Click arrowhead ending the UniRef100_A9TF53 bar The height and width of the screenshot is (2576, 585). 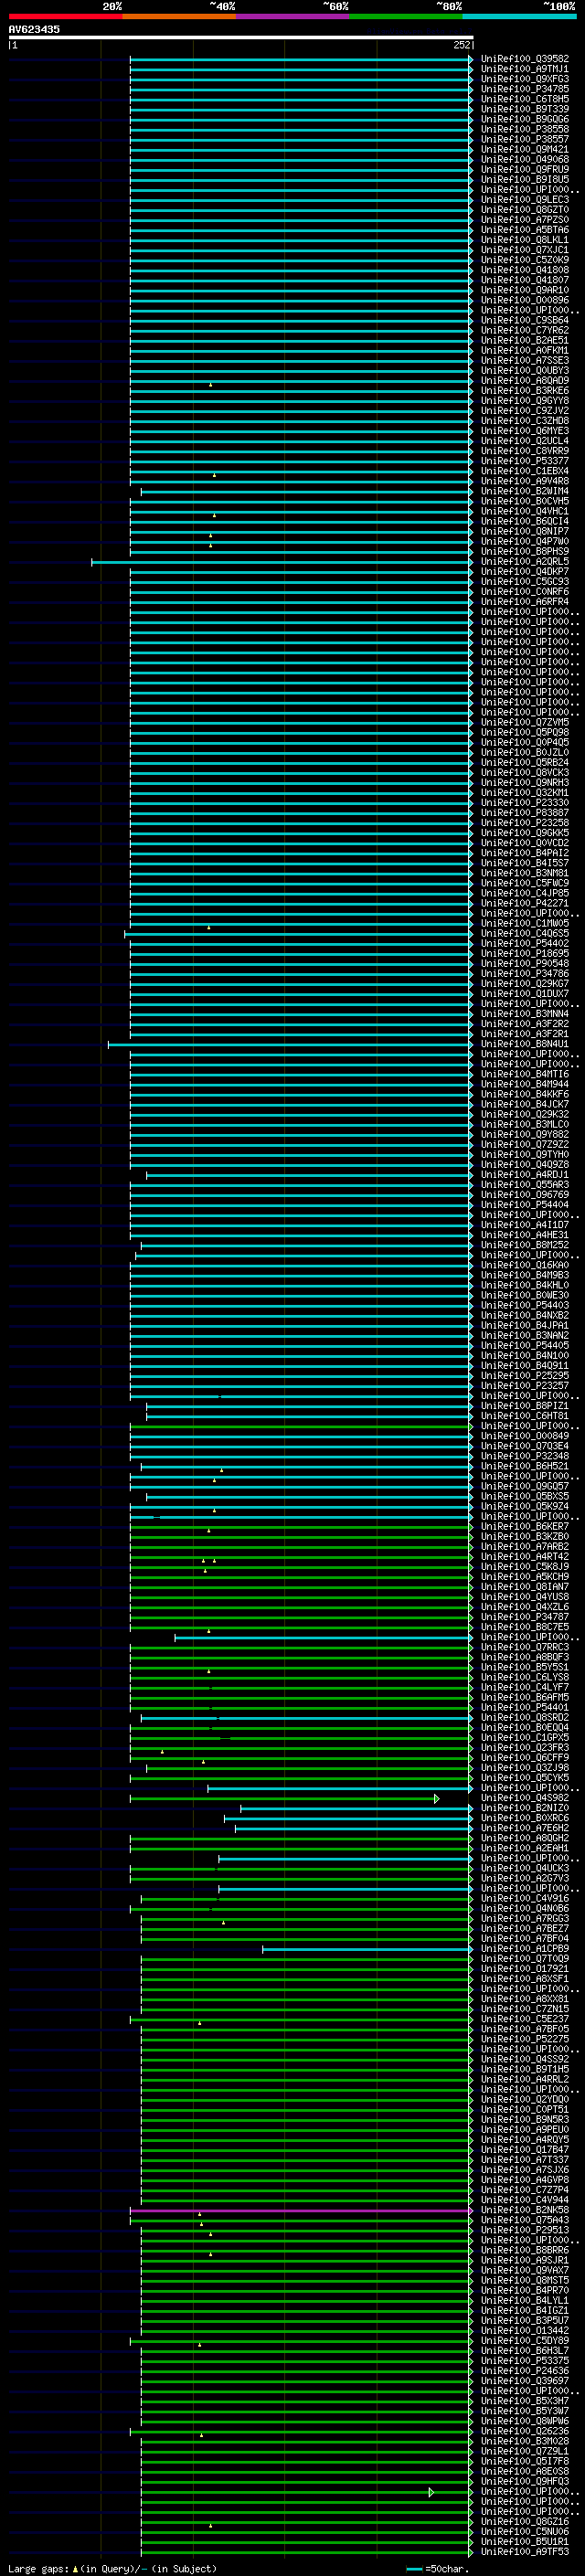(x=471, y=2551)
